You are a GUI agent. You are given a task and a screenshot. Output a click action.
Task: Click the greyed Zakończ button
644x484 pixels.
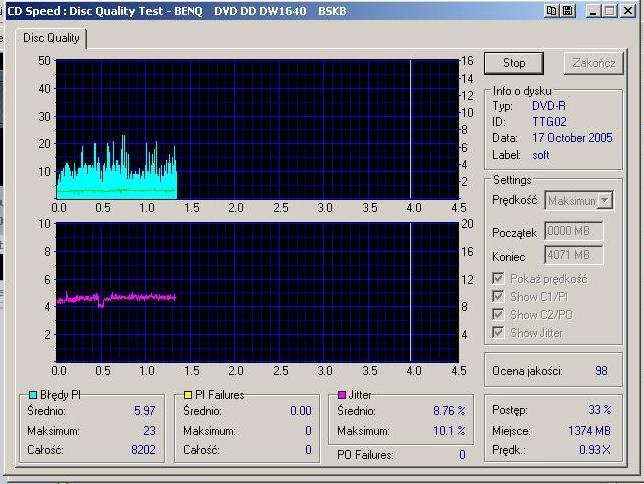(x=594, y=63)
